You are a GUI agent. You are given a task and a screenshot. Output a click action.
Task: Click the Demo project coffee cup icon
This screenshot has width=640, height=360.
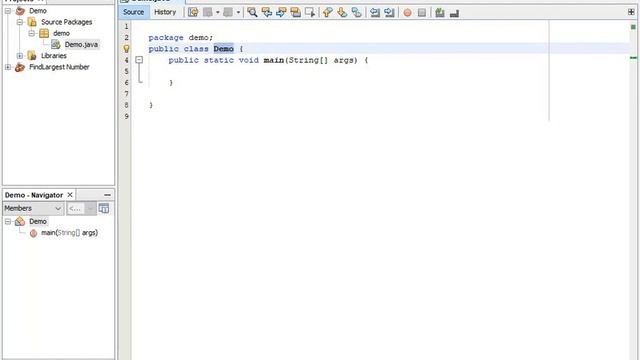tap(20, 11)
